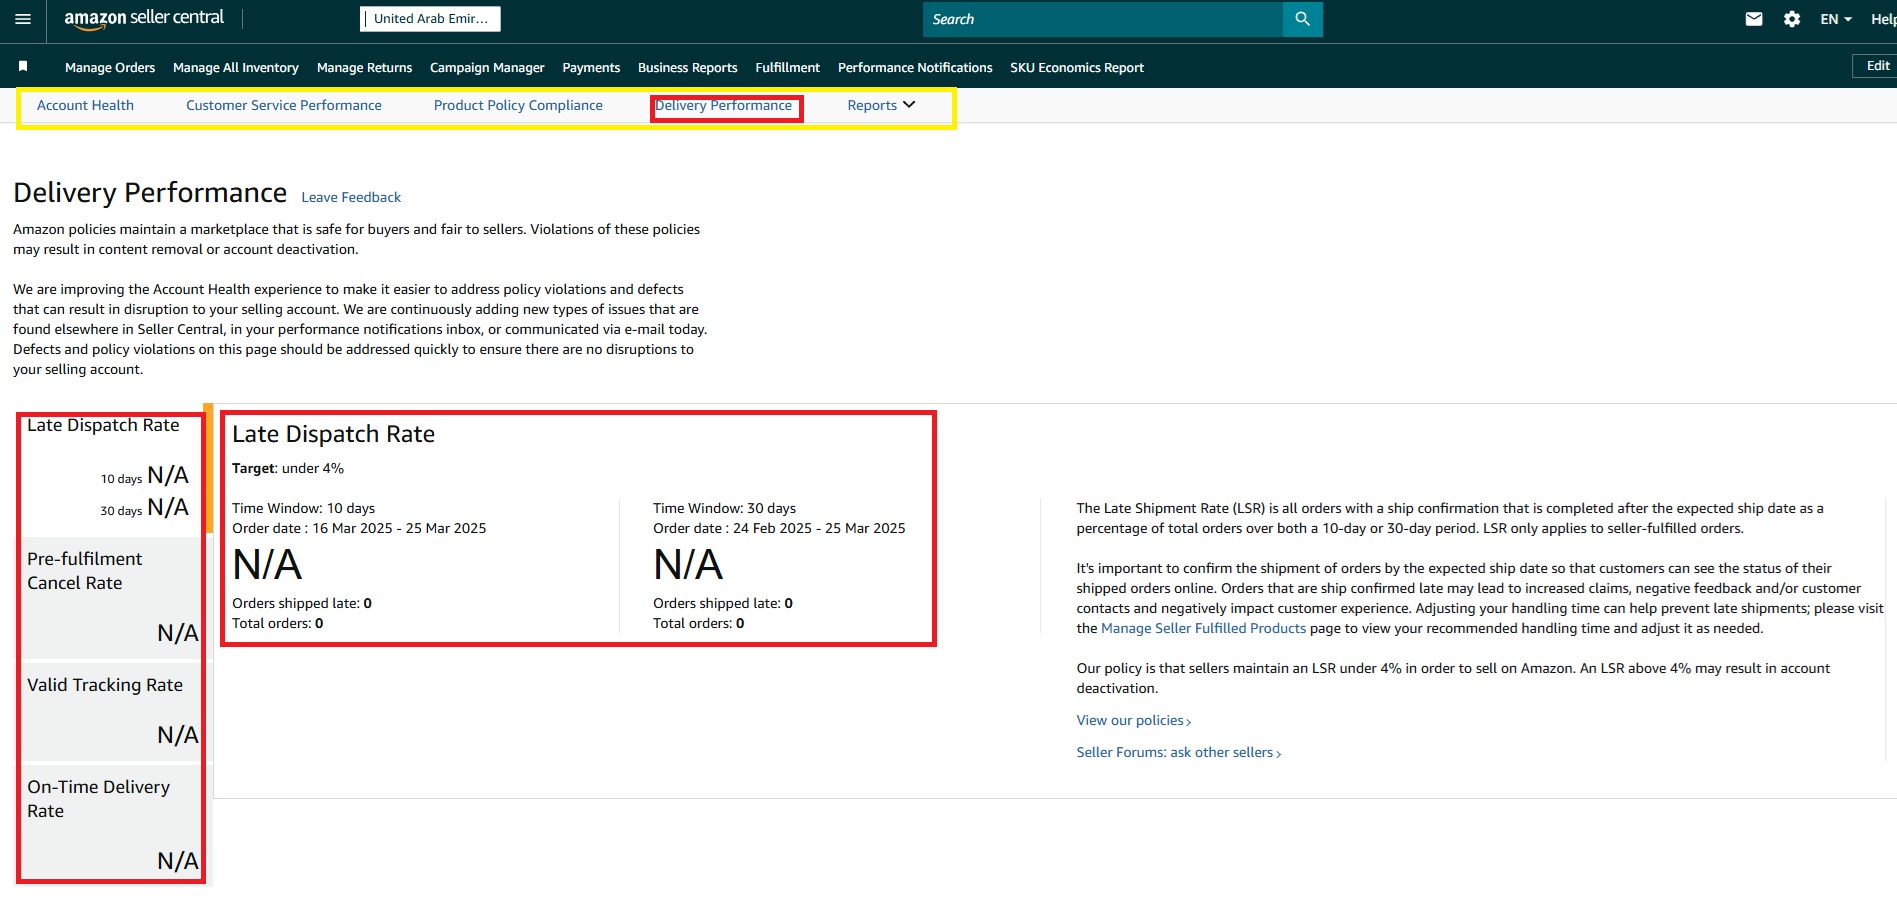Viewport: 1897px width, 899px height.
Task: Open Seller Forums: ask other sellers link
Action: [1179, 752]
